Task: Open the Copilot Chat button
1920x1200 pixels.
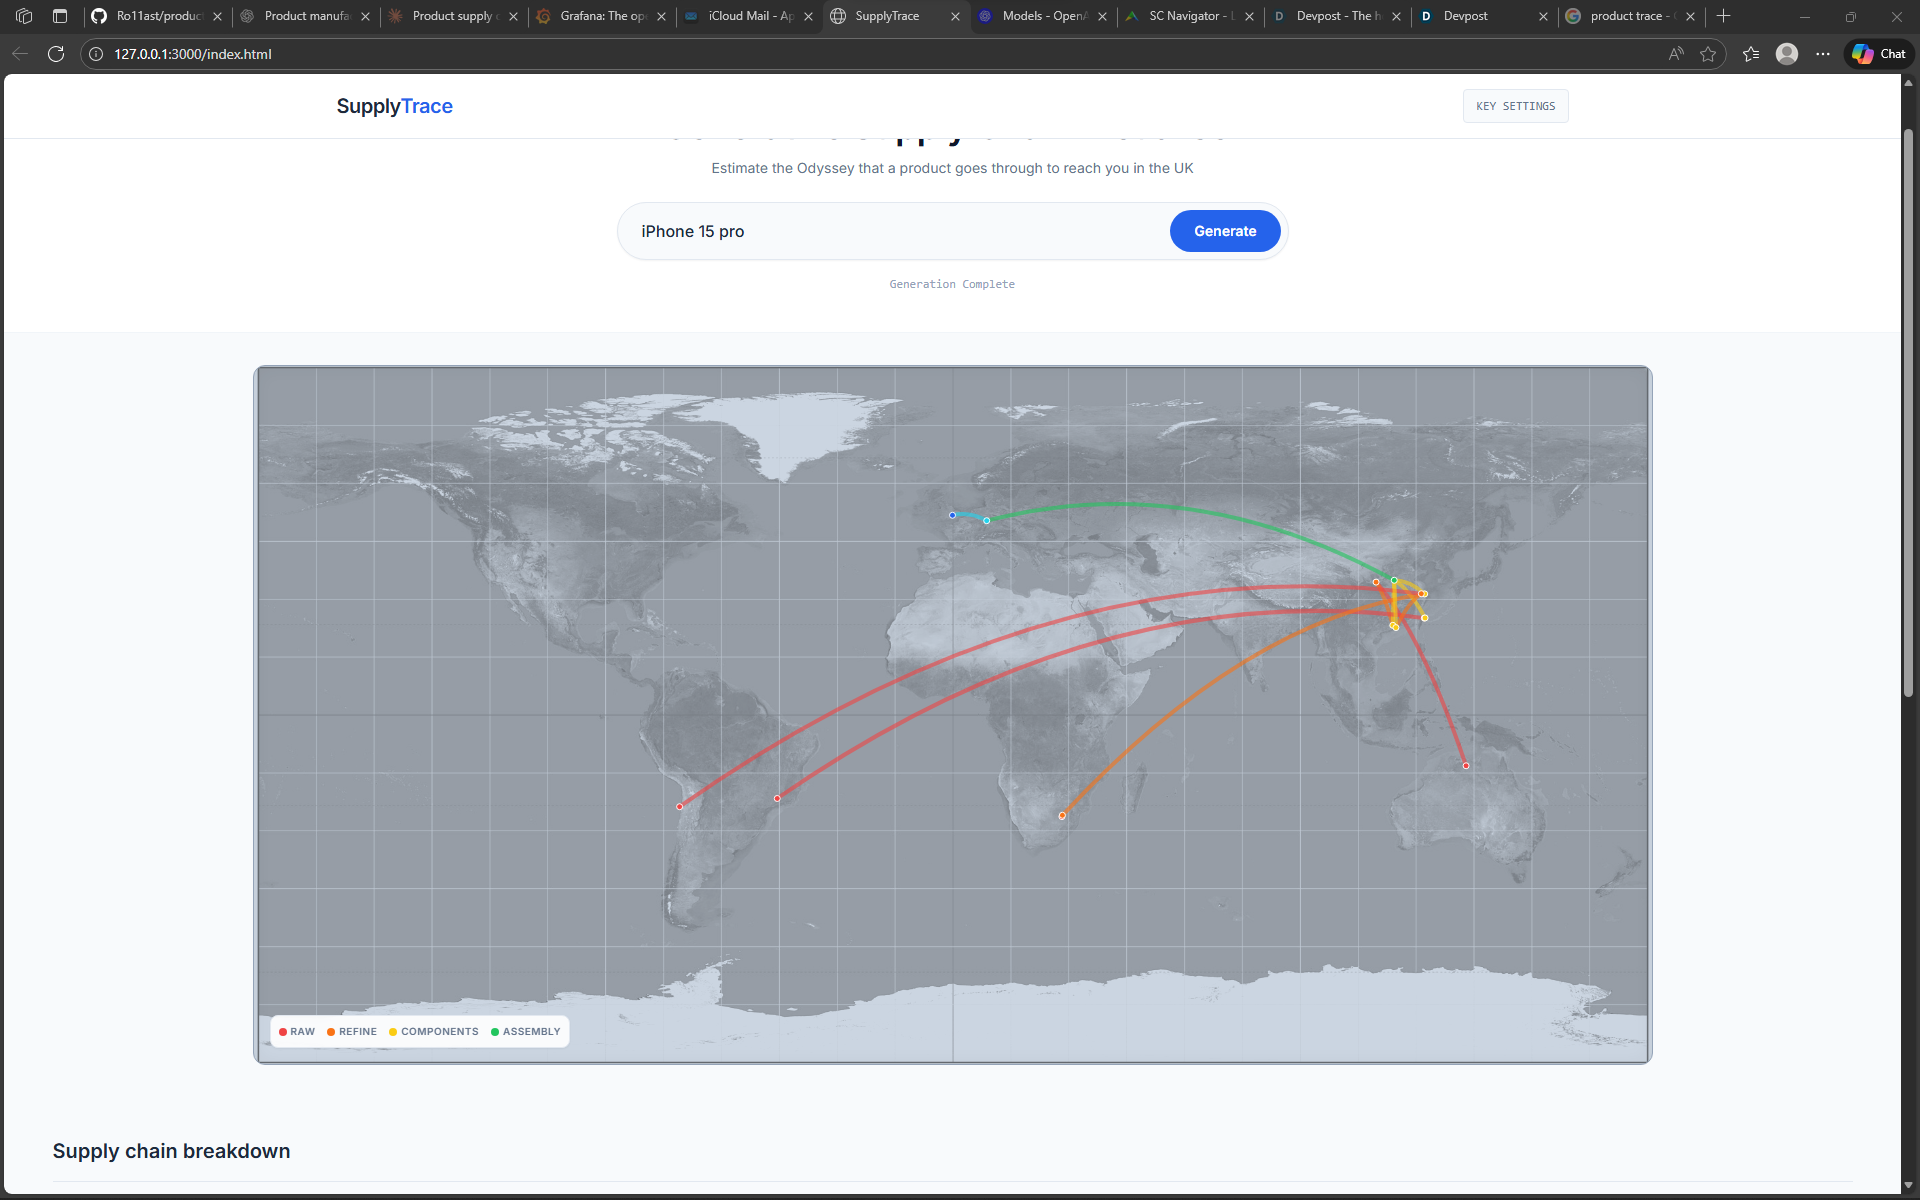Action: (x=1879, y=54)
